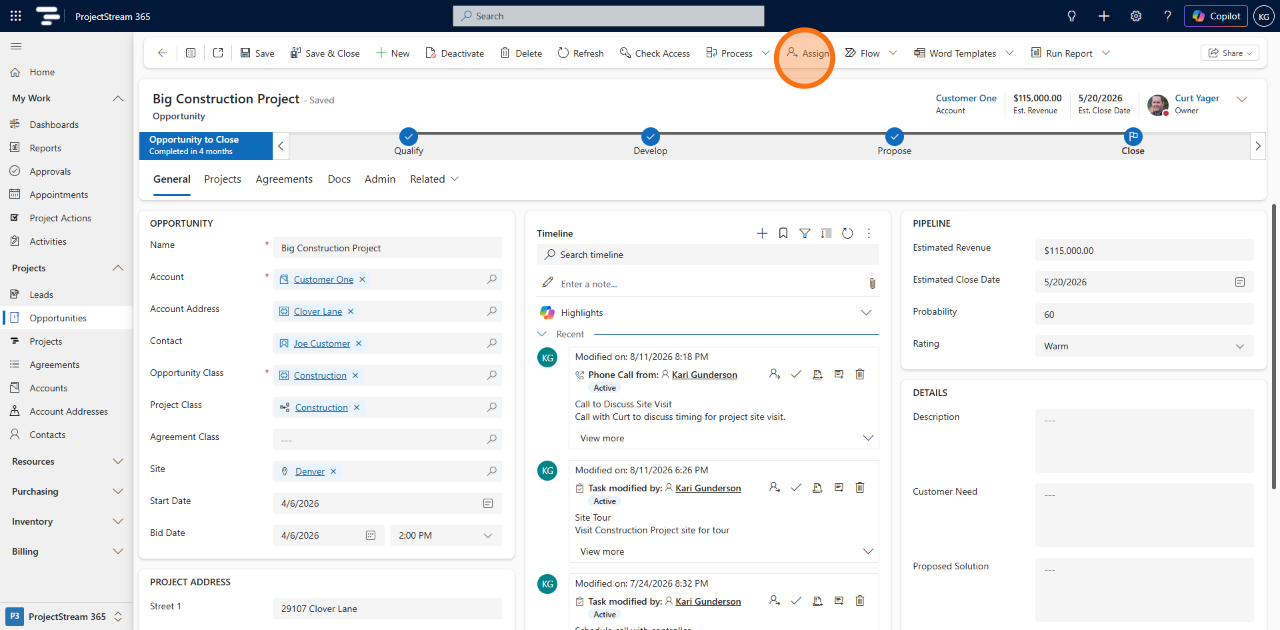Viewport: 1280px width, 630px height.
Task: Switch to the Admin tab
Action: point(380,179)
